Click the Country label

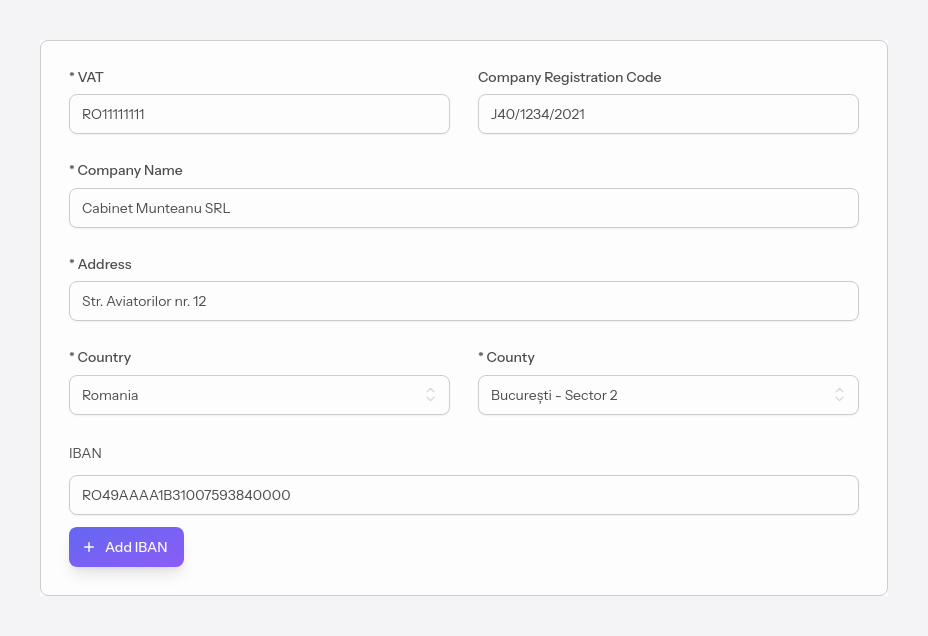[100, 357]
